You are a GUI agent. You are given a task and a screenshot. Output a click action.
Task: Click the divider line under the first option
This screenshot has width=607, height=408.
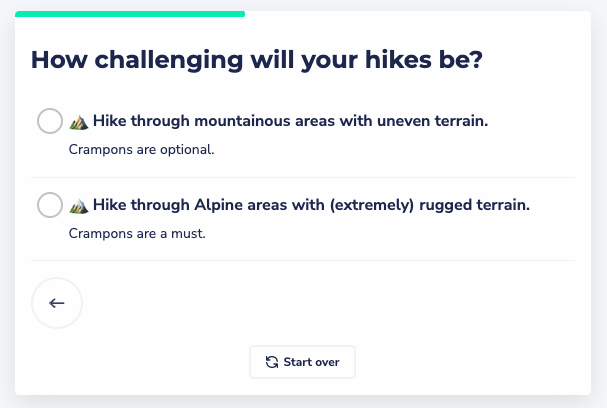(303, 178)
